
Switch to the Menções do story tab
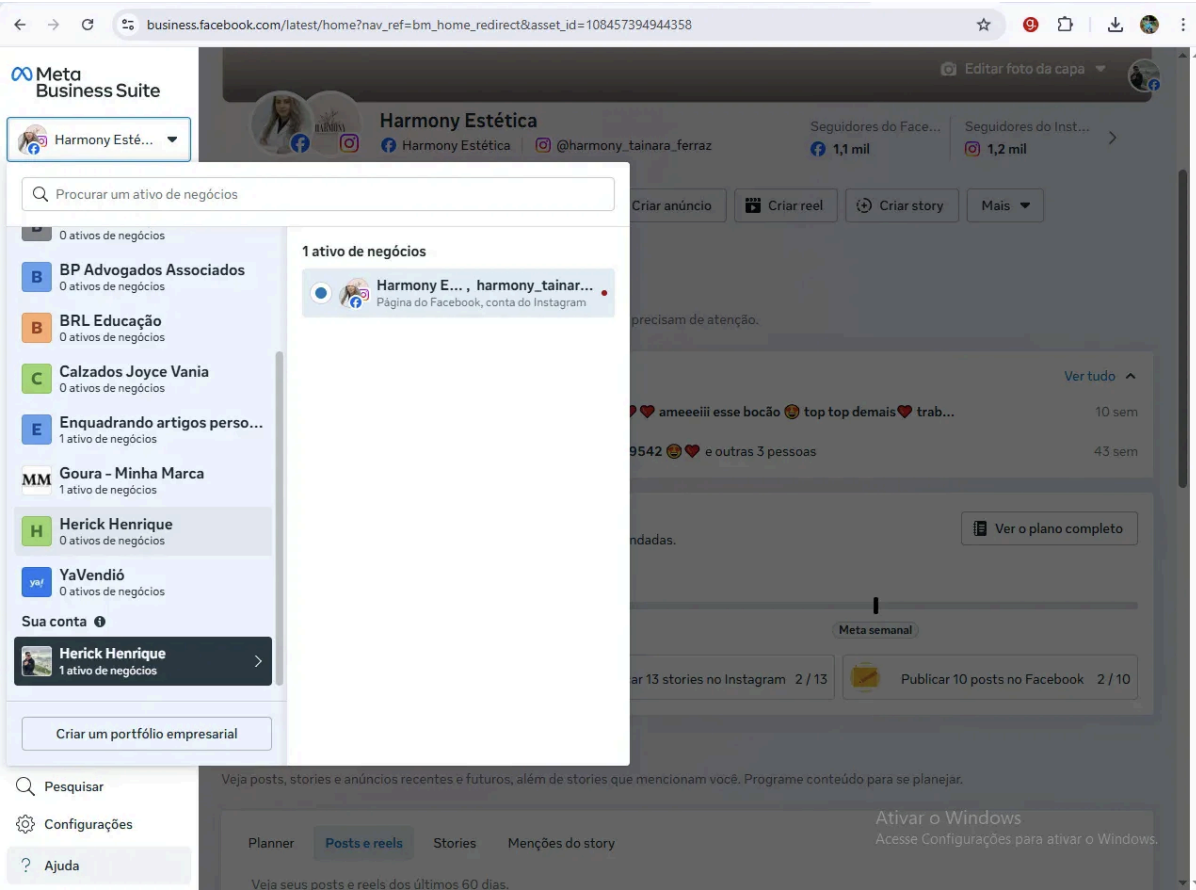pyautogui.click(x=561, y=843)
